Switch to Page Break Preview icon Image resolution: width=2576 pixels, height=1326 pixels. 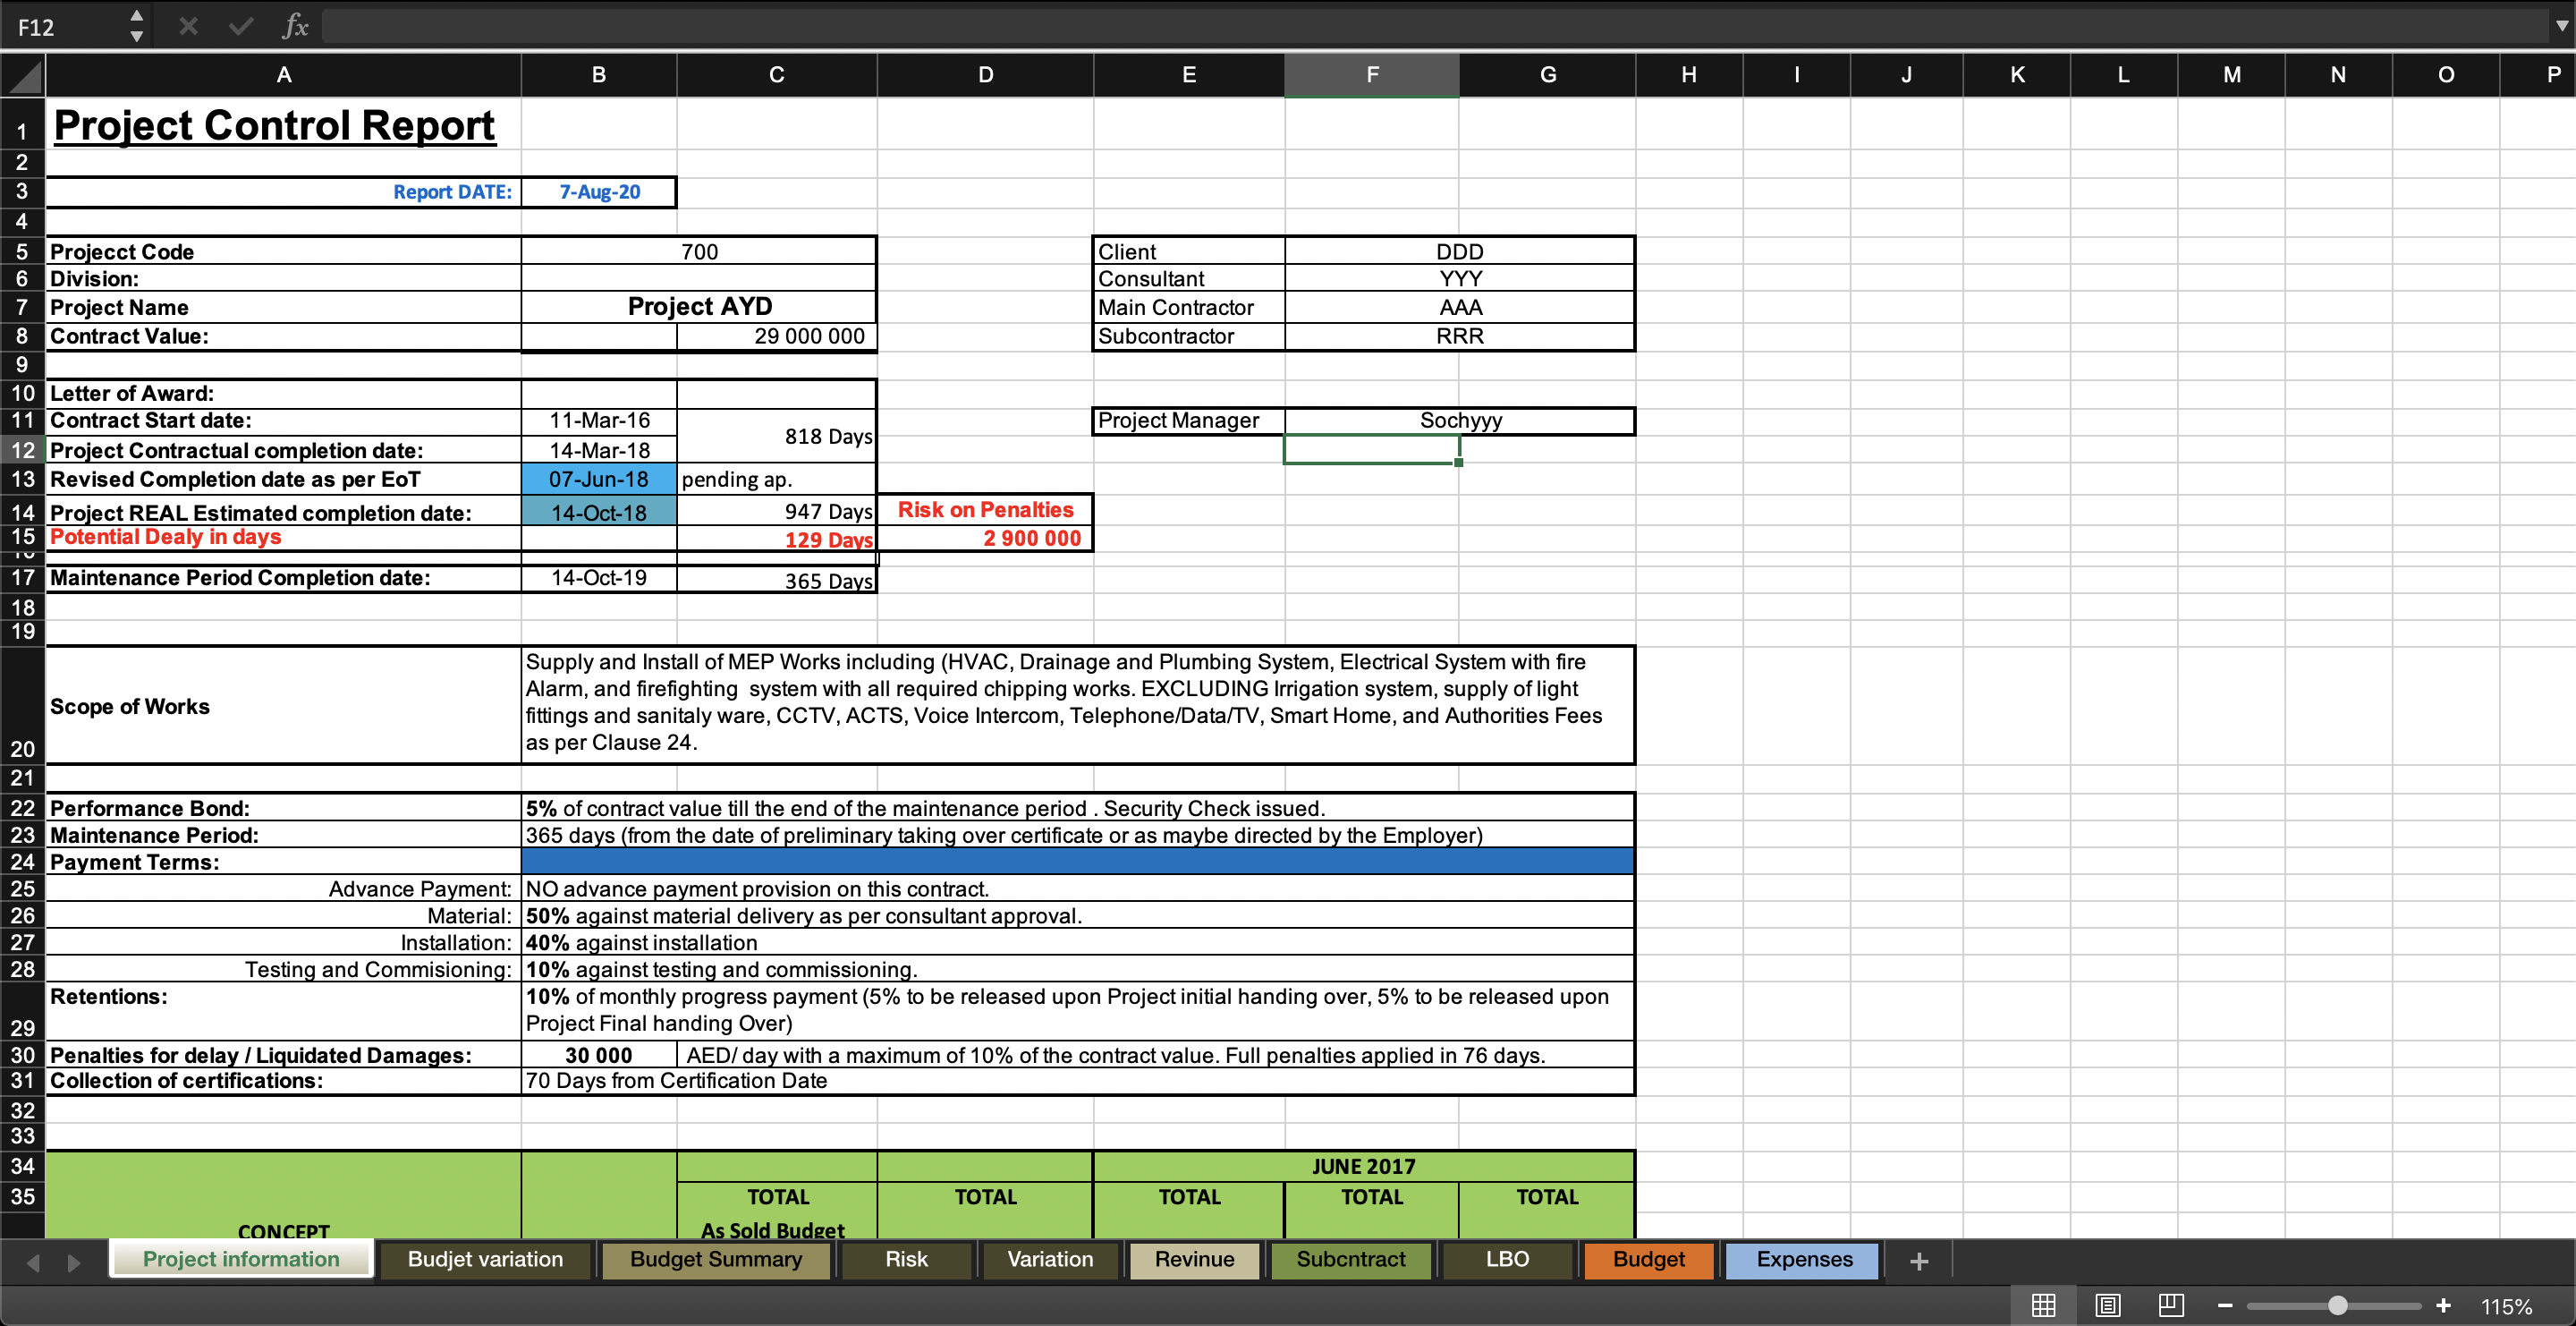tap(2171, 1305)
